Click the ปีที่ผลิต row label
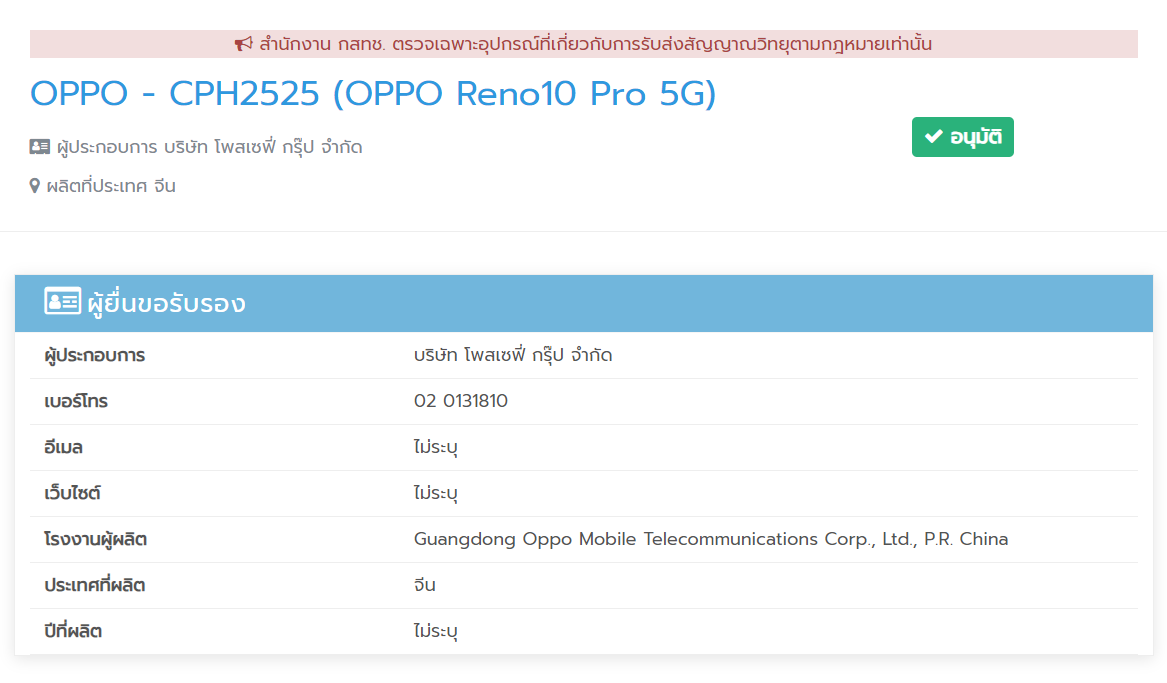Screen dimensions: 1167x683 click(73, 631)
